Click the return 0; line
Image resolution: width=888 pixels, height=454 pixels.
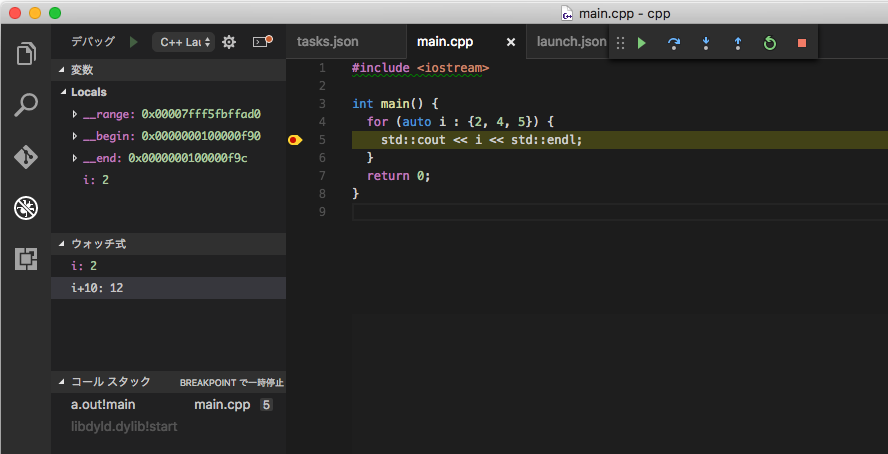coord(399,175)
